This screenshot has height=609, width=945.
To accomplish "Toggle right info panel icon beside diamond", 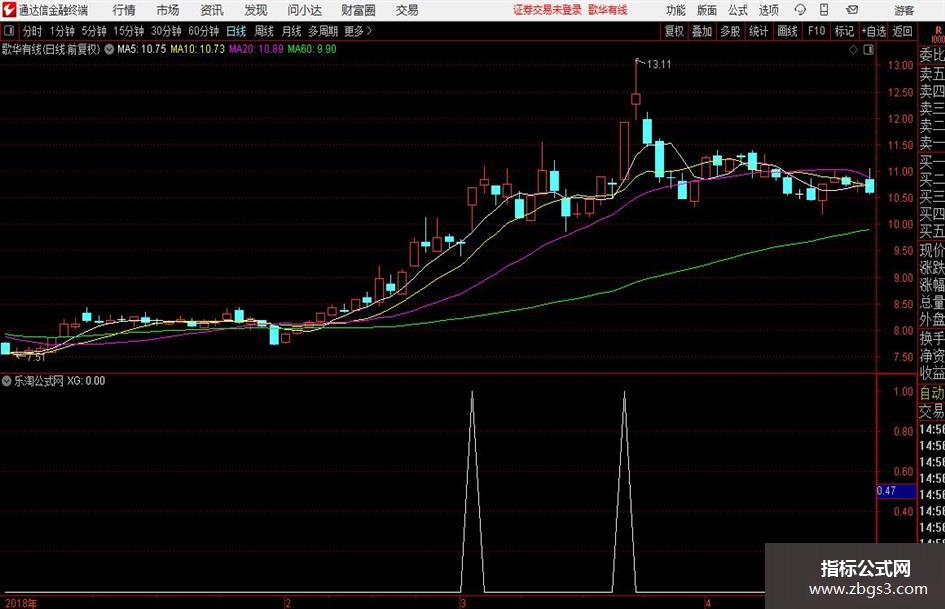I will tap(868, 50).
